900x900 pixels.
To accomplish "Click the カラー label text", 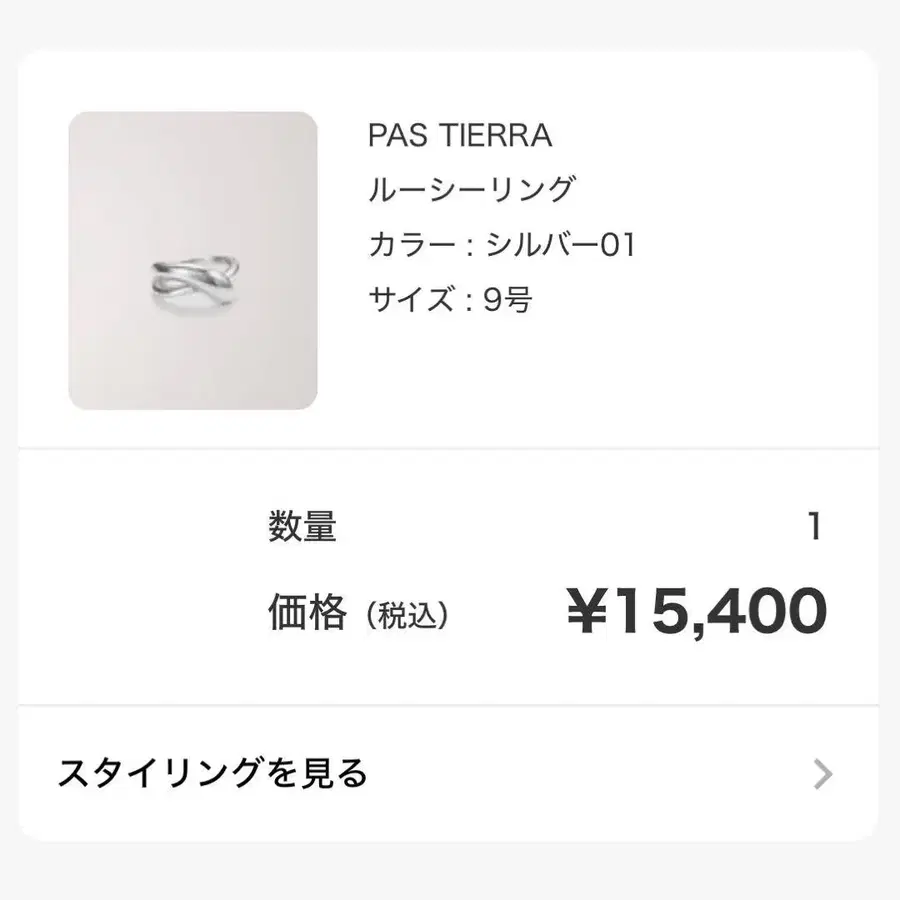I will pos(412,245).
